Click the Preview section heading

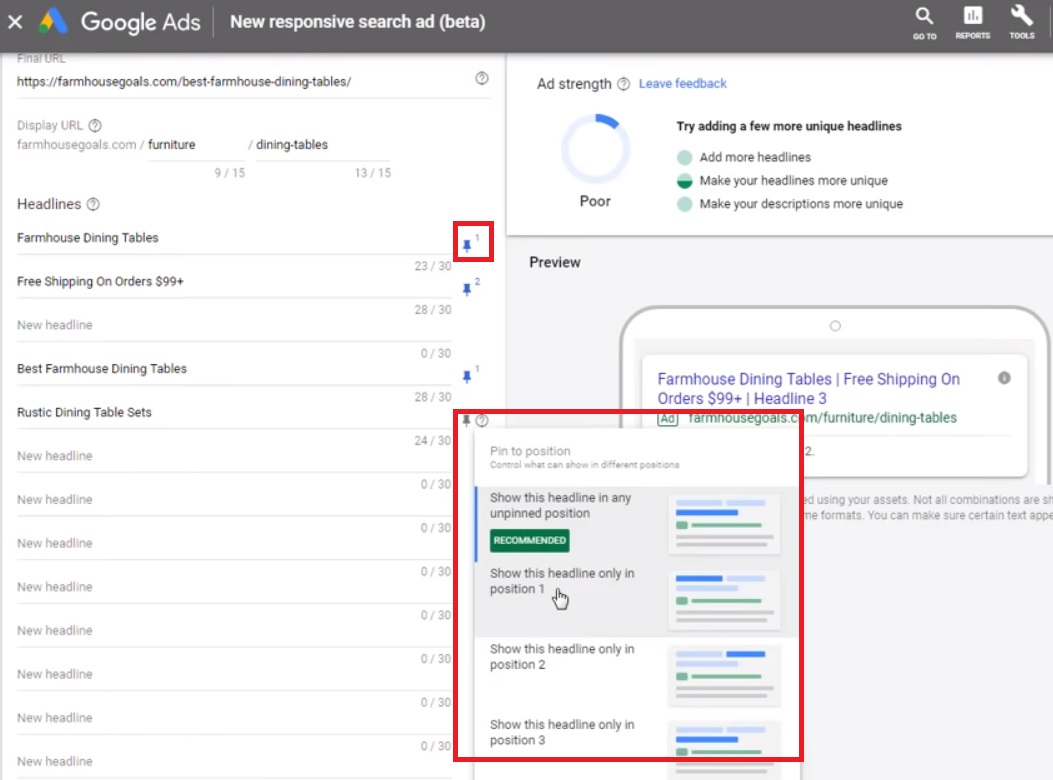click(555, 263)
